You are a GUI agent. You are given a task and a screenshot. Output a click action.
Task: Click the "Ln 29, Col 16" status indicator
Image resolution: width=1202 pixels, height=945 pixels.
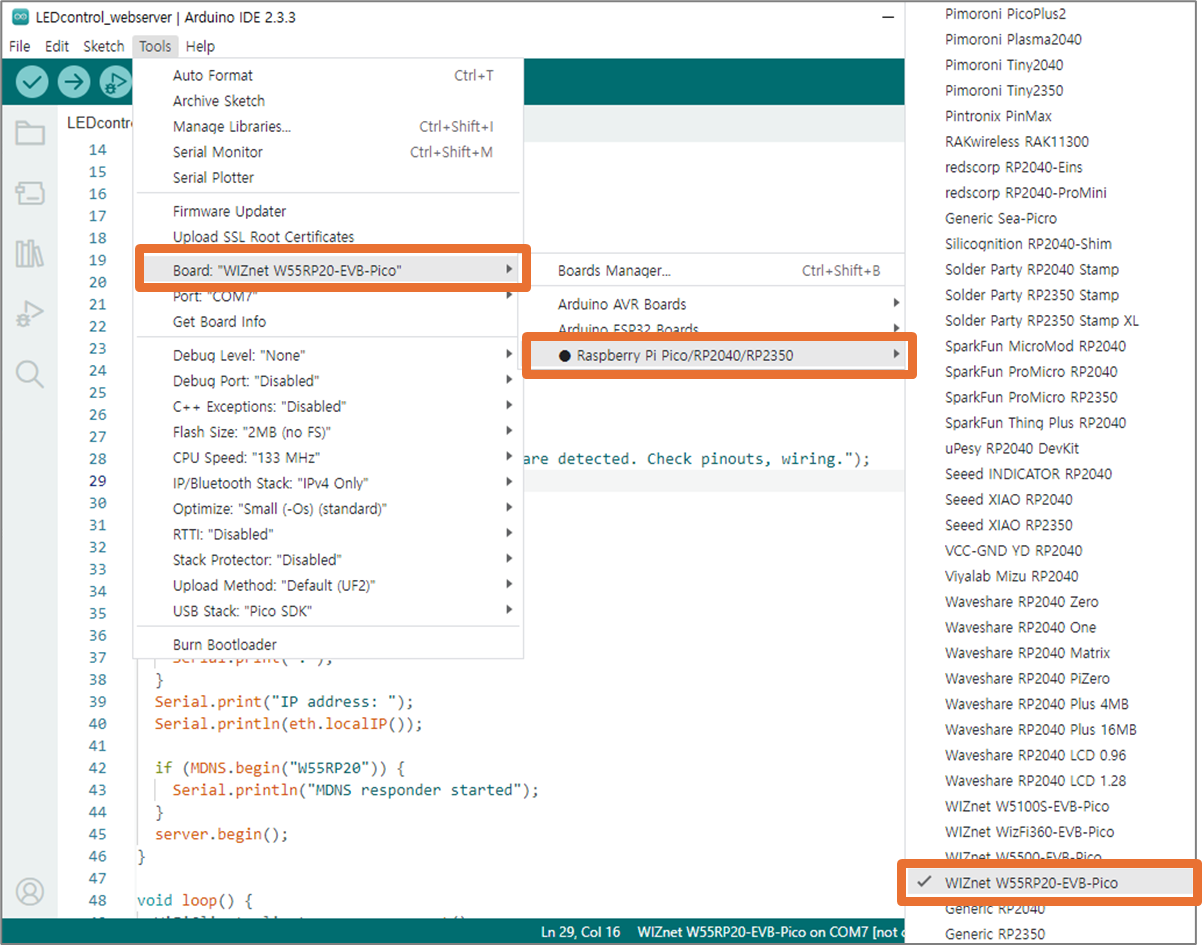click(x=579, y=932)
